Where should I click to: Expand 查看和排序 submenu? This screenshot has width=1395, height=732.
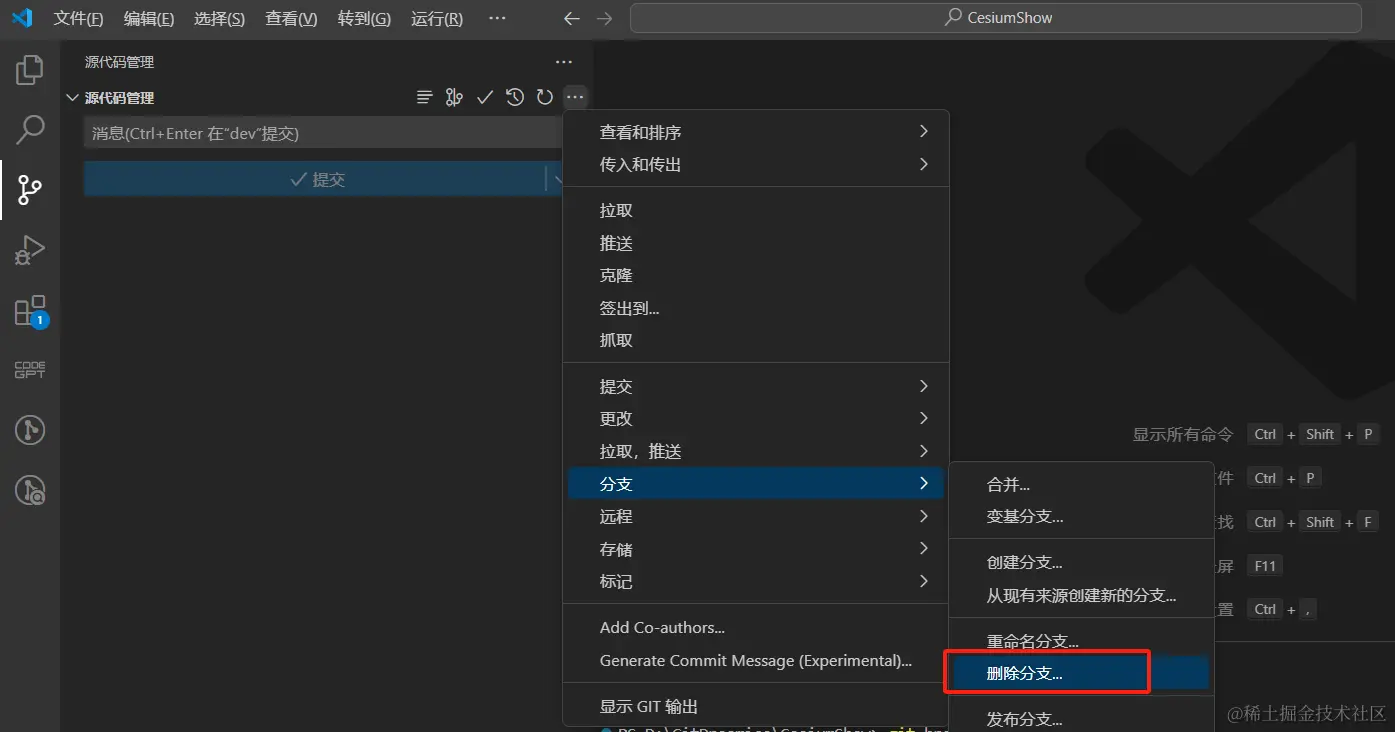tap(756, 132)
